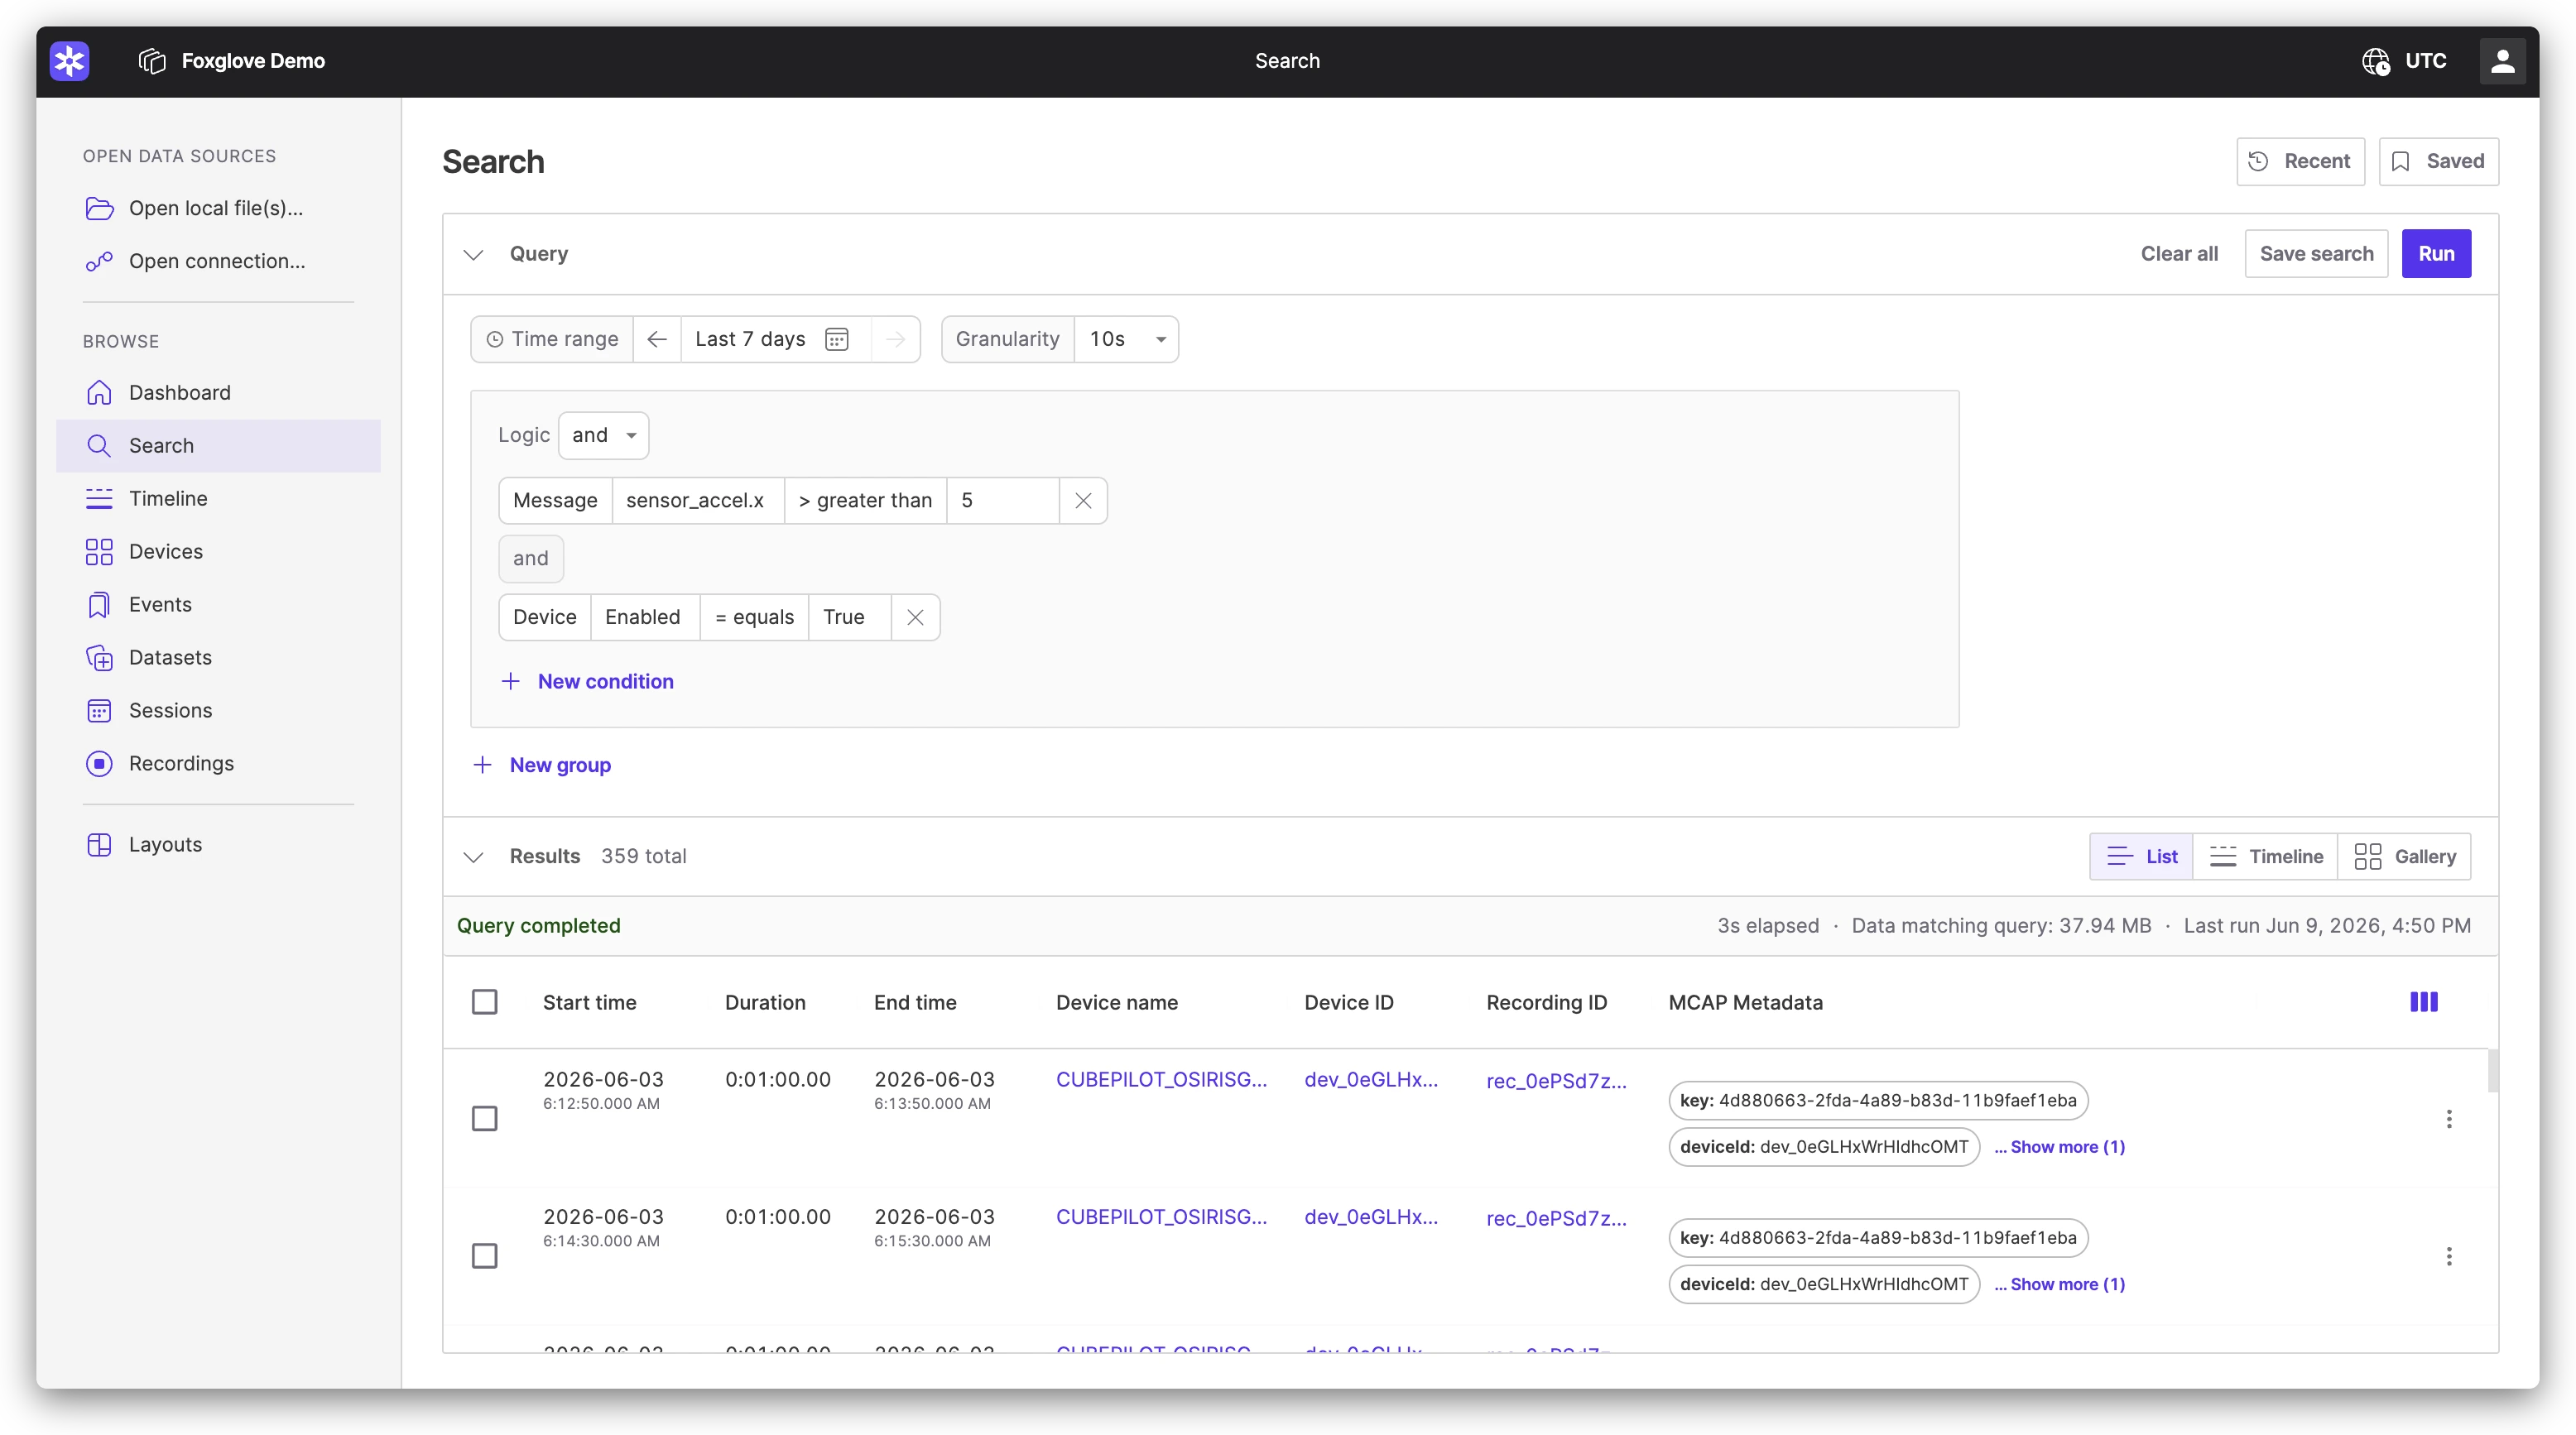Screen dimensions: 2576x1435
Task: Change the Message condition type
Action: pos(555,501)
